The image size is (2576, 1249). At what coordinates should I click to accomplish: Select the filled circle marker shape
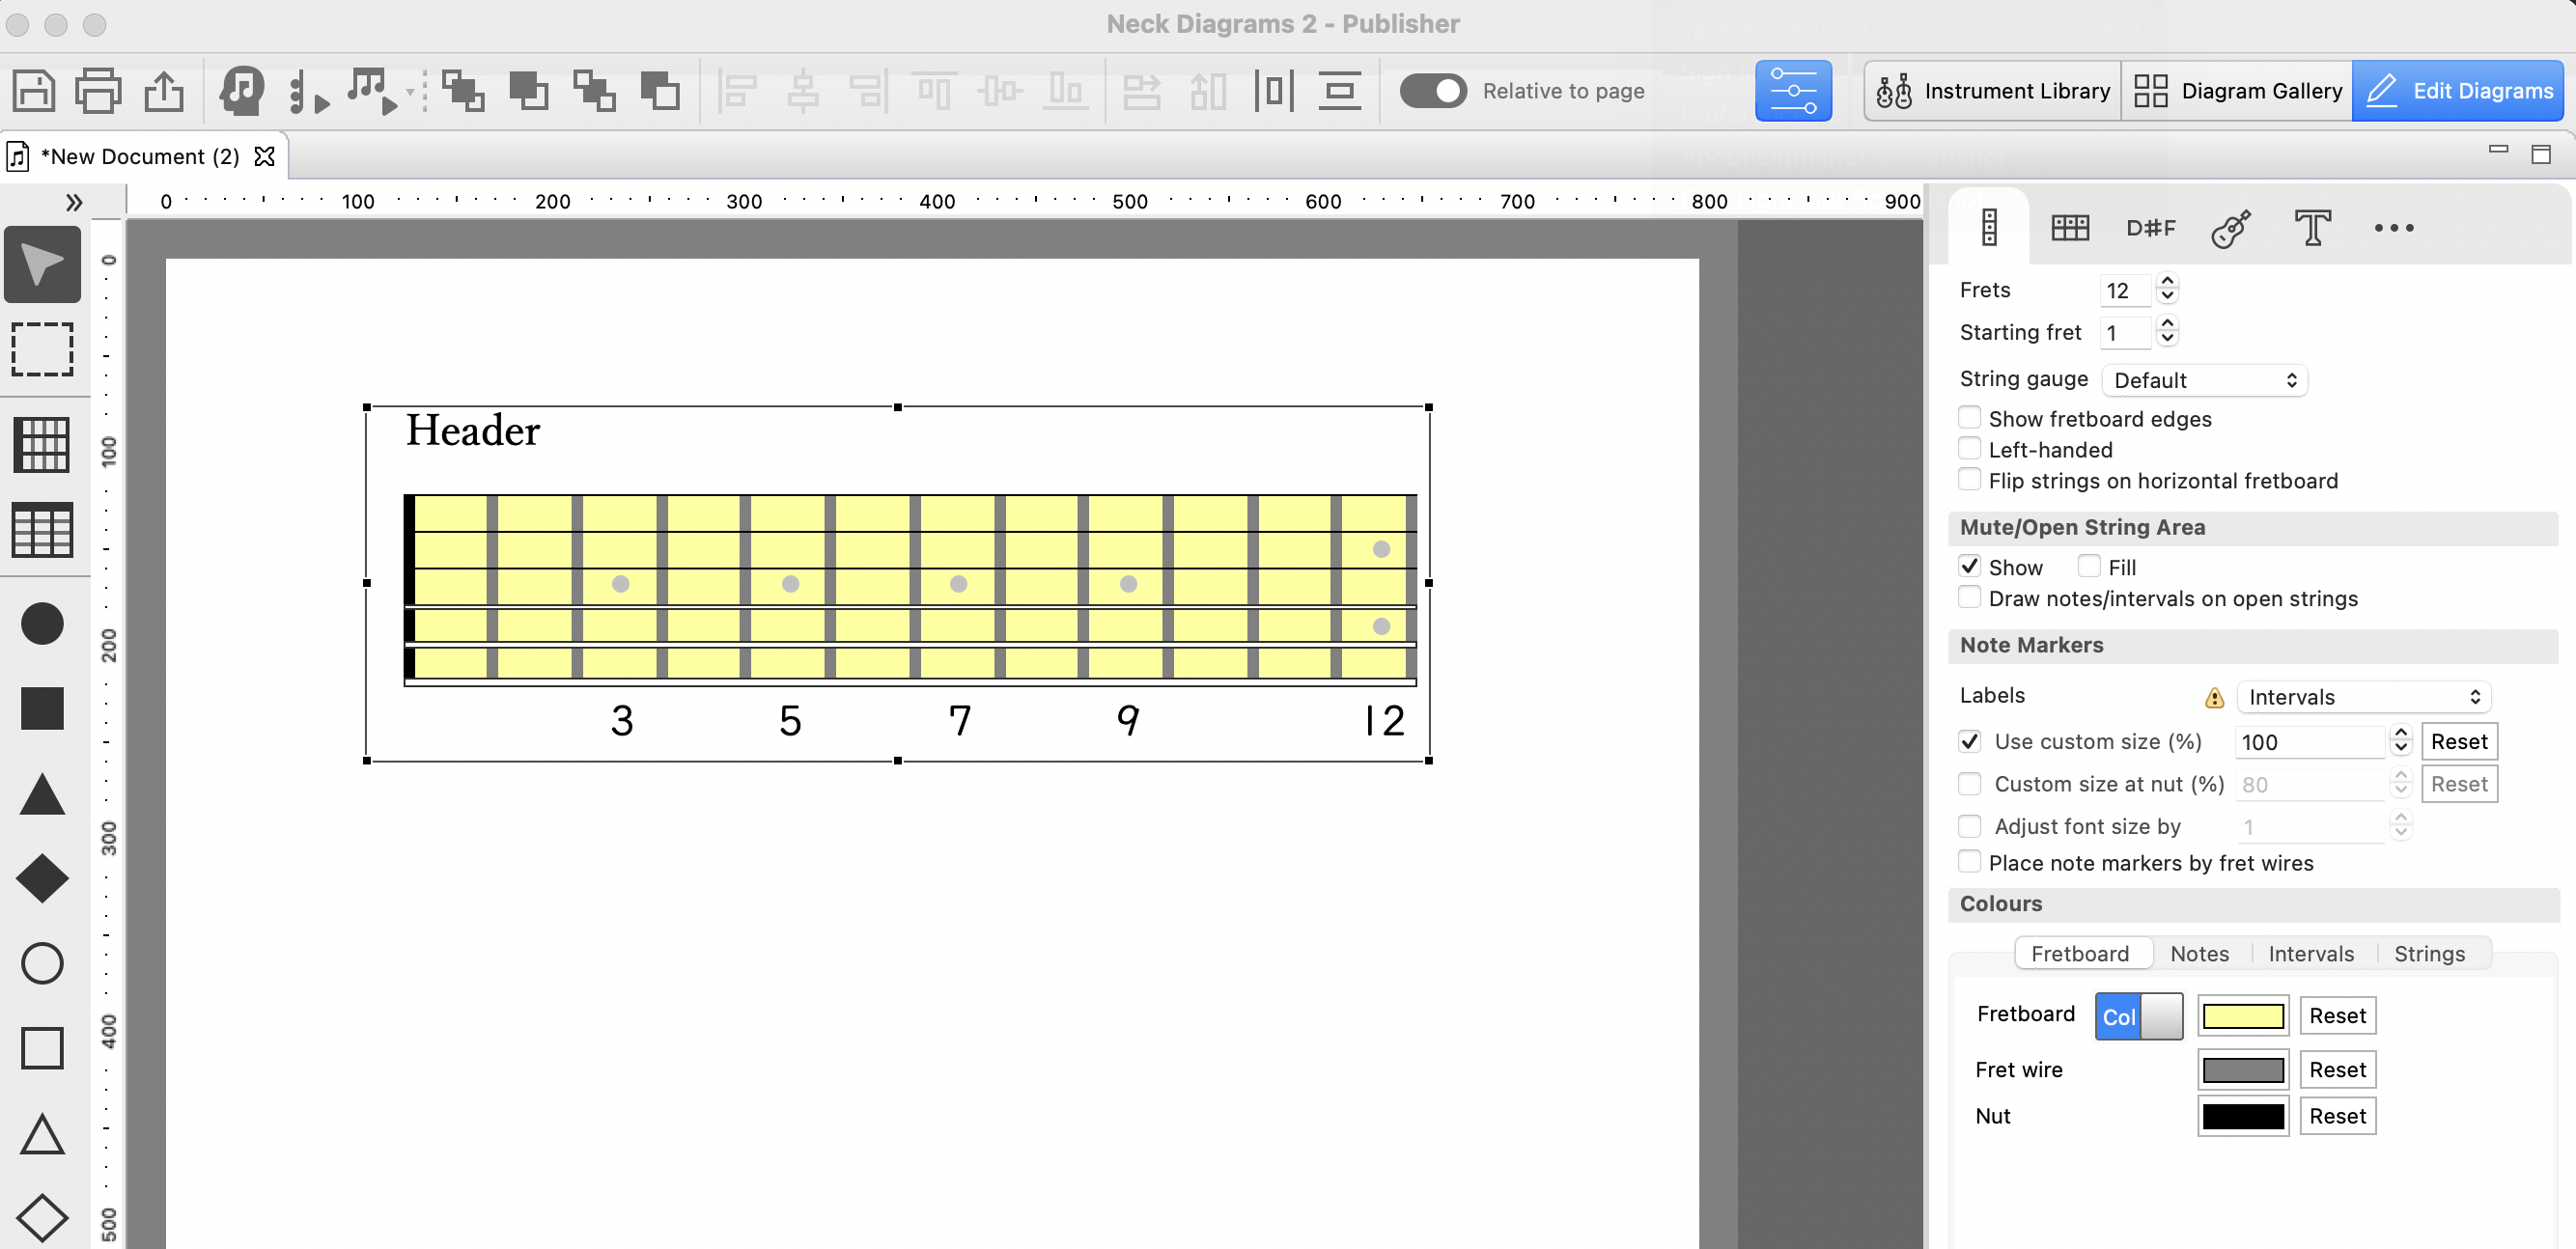42,624
